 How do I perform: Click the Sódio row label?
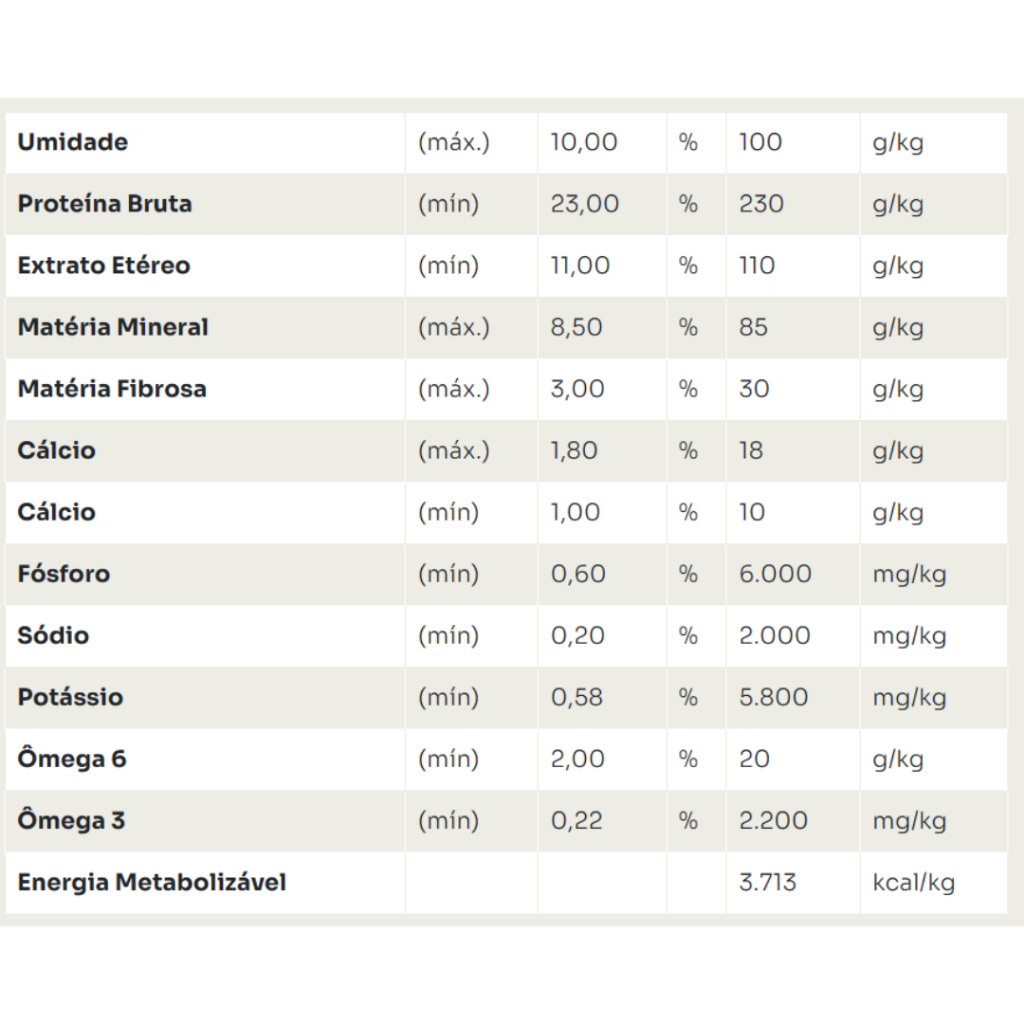53,636
